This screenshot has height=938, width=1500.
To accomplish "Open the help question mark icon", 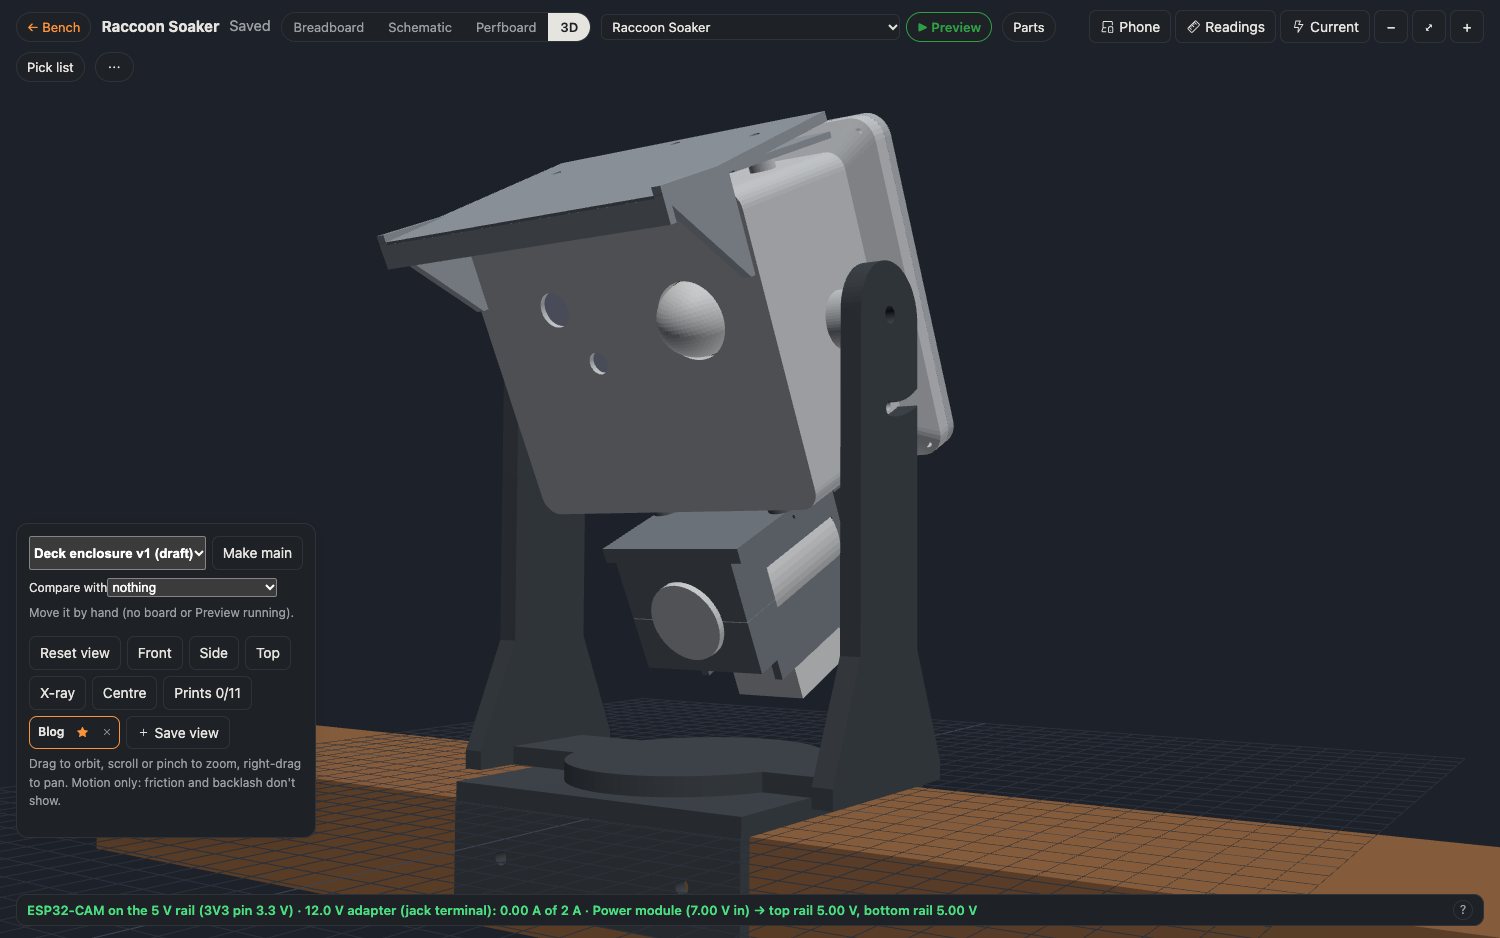I will (x=1463, y=910).
